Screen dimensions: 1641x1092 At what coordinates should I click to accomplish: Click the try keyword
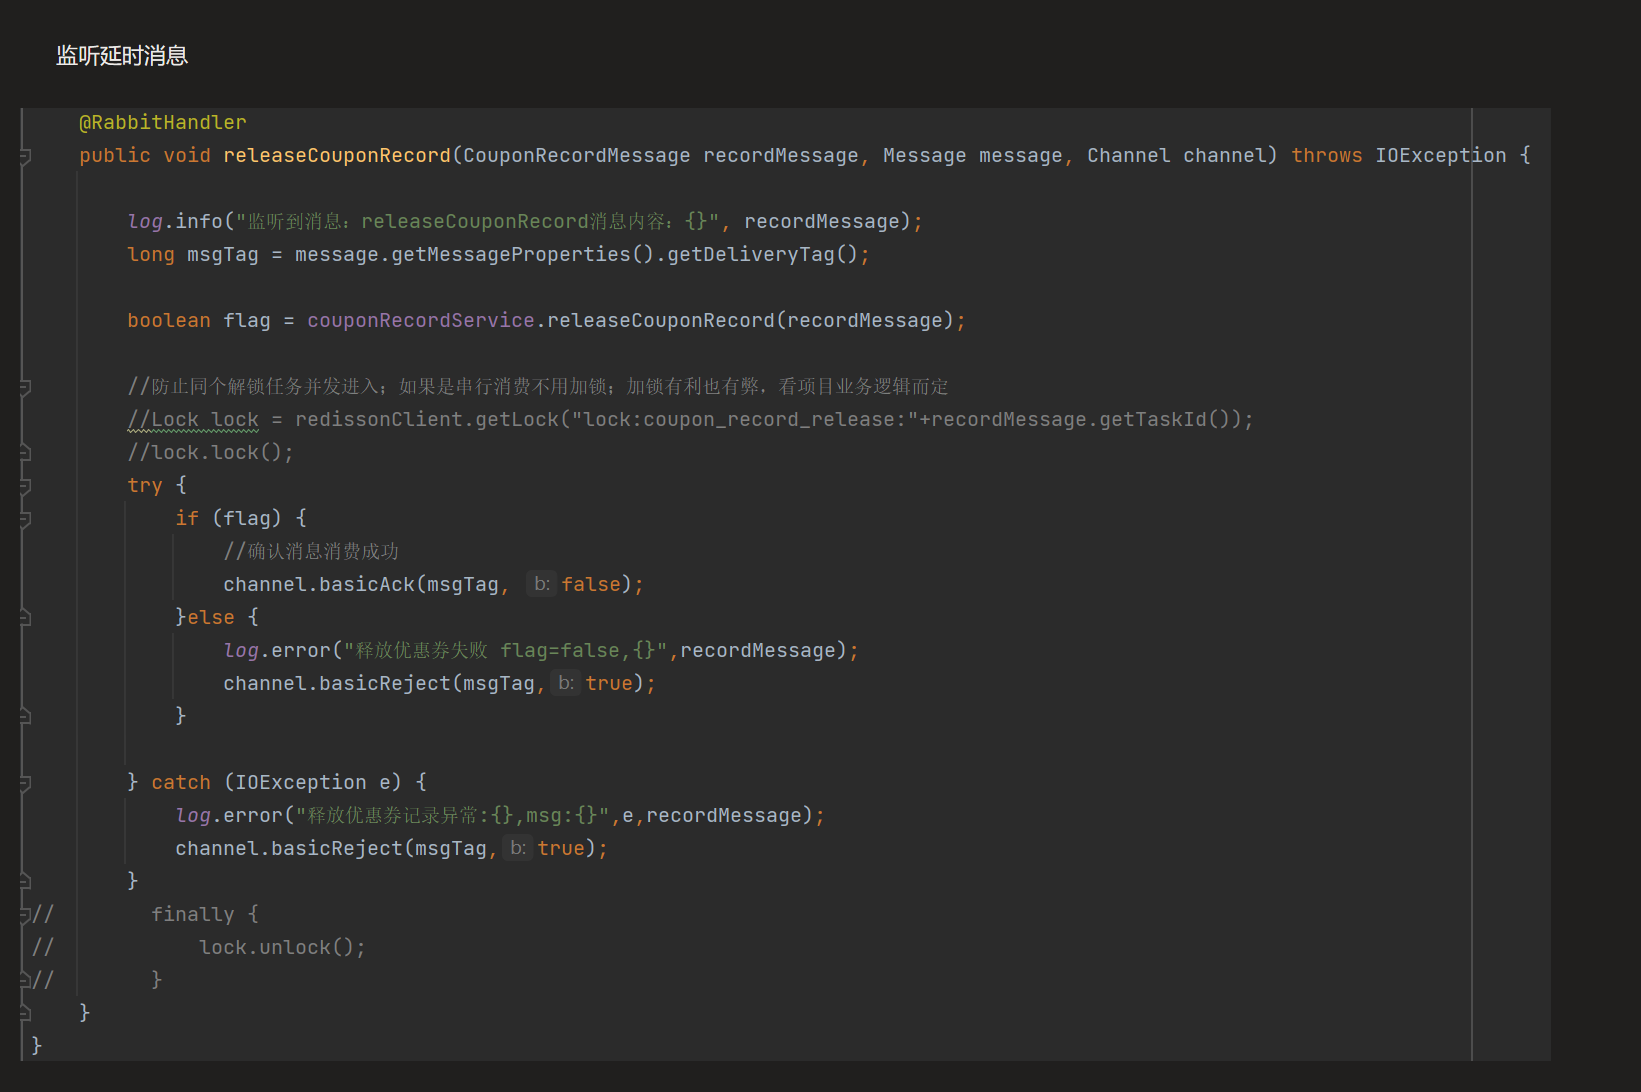tap(145, 486)
